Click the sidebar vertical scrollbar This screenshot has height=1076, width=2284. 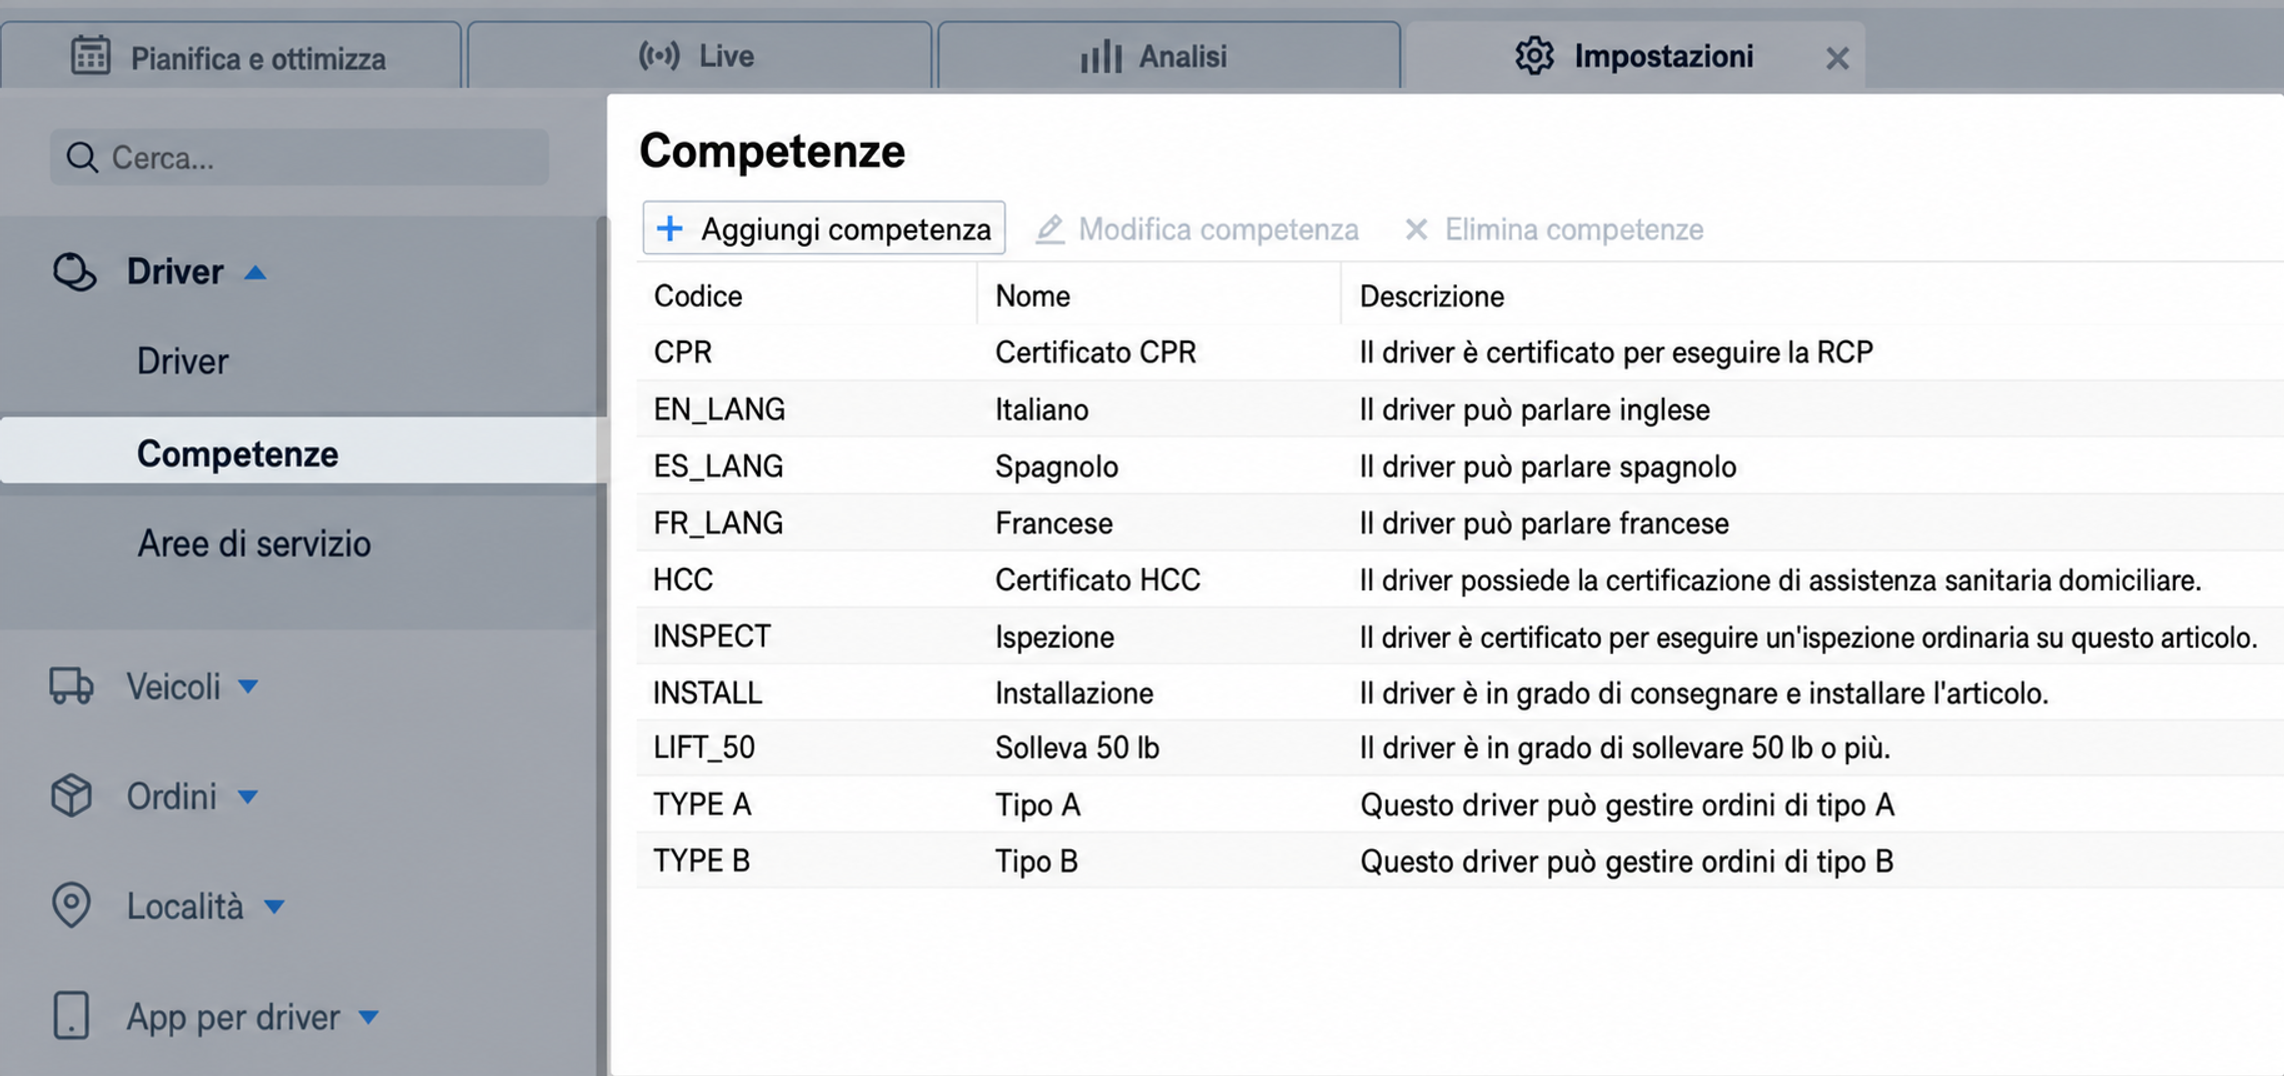tap(602, 645)
